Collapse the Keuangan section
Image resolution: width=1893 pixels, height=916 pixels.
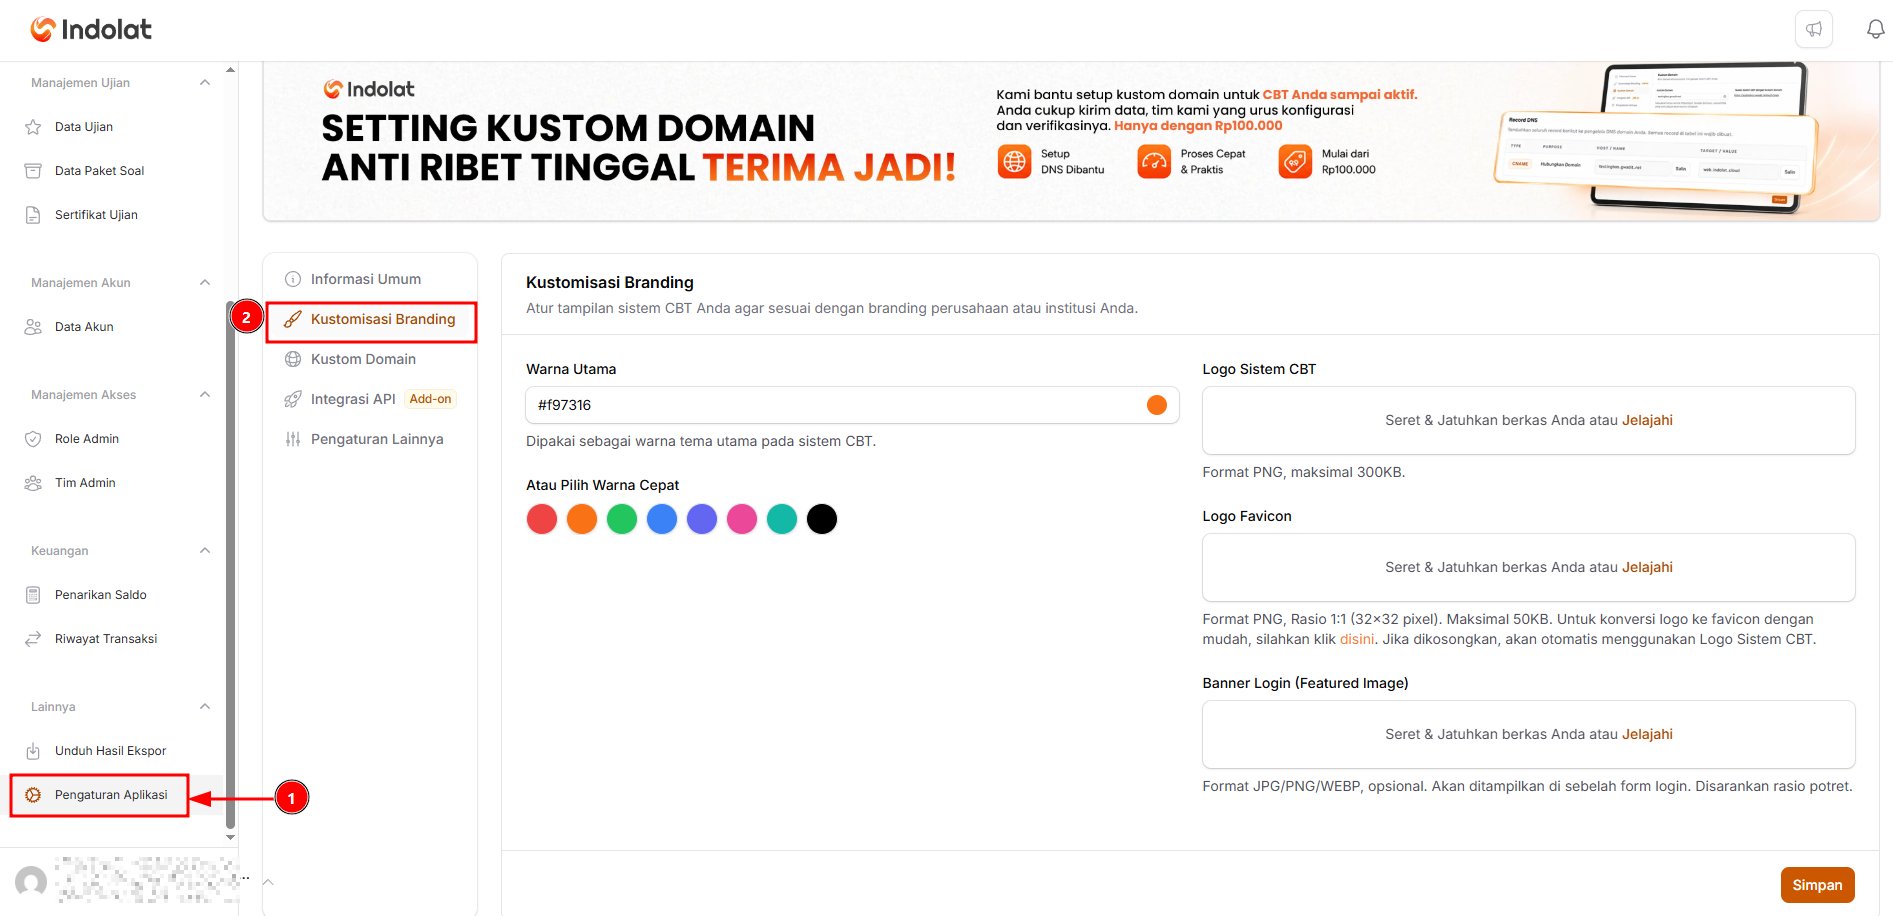(205, 551)
